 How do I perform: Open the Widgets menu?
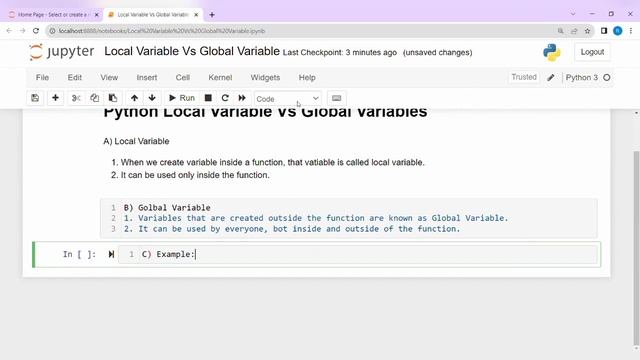(265, 78)
